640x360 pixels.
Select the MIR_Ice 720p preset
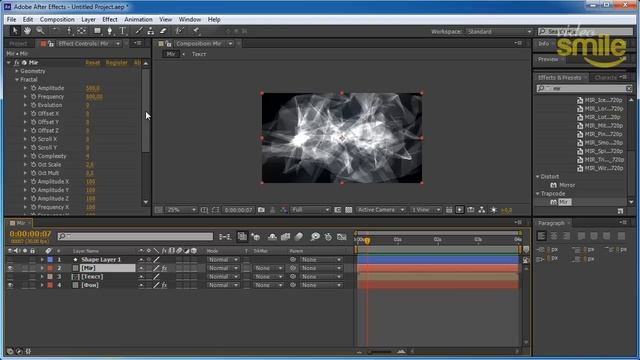coord(600,100)
